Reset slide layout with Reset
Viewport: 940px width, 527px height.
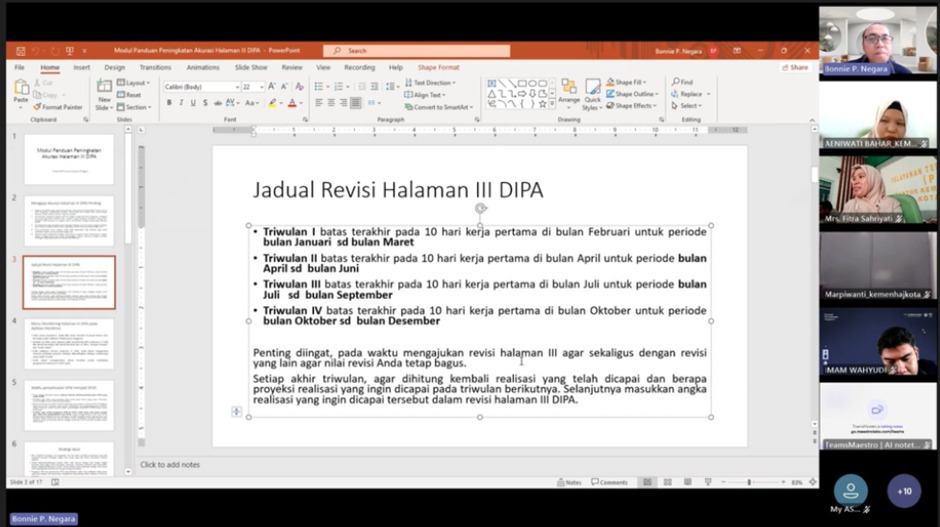tap(129, 95)
